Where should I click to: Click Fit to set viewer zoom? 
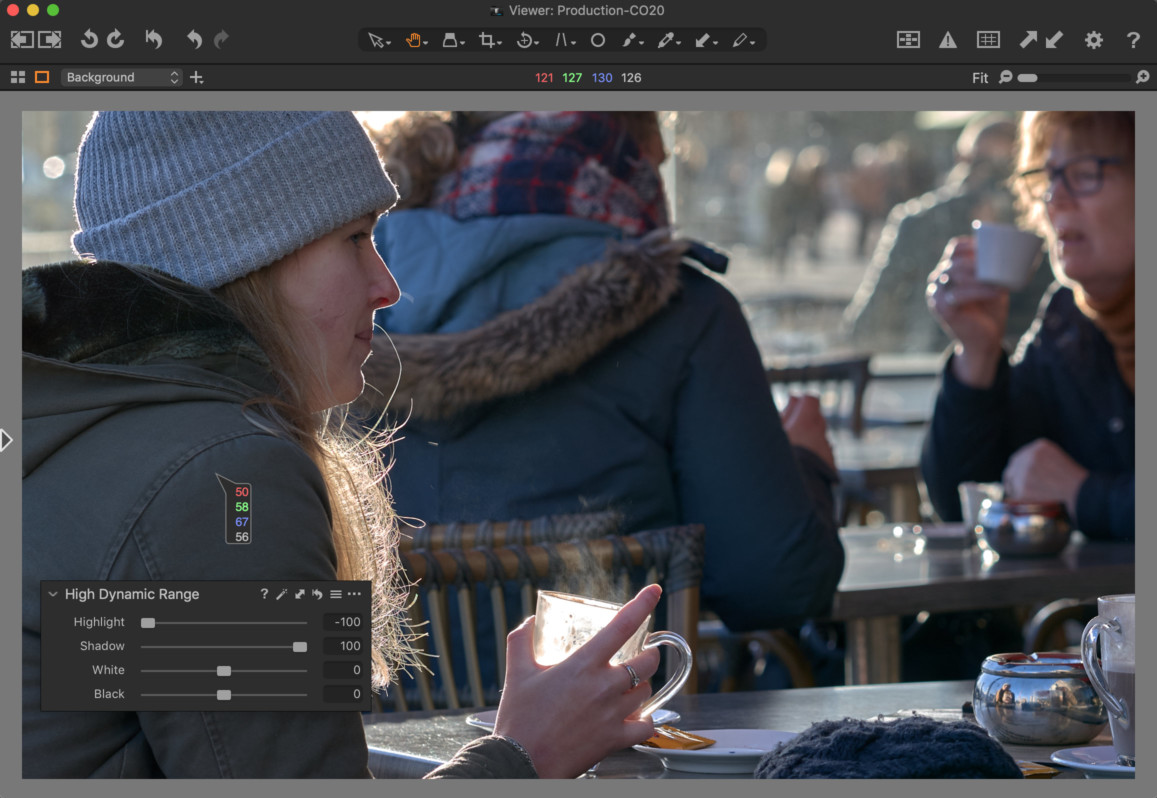(979, 76)
